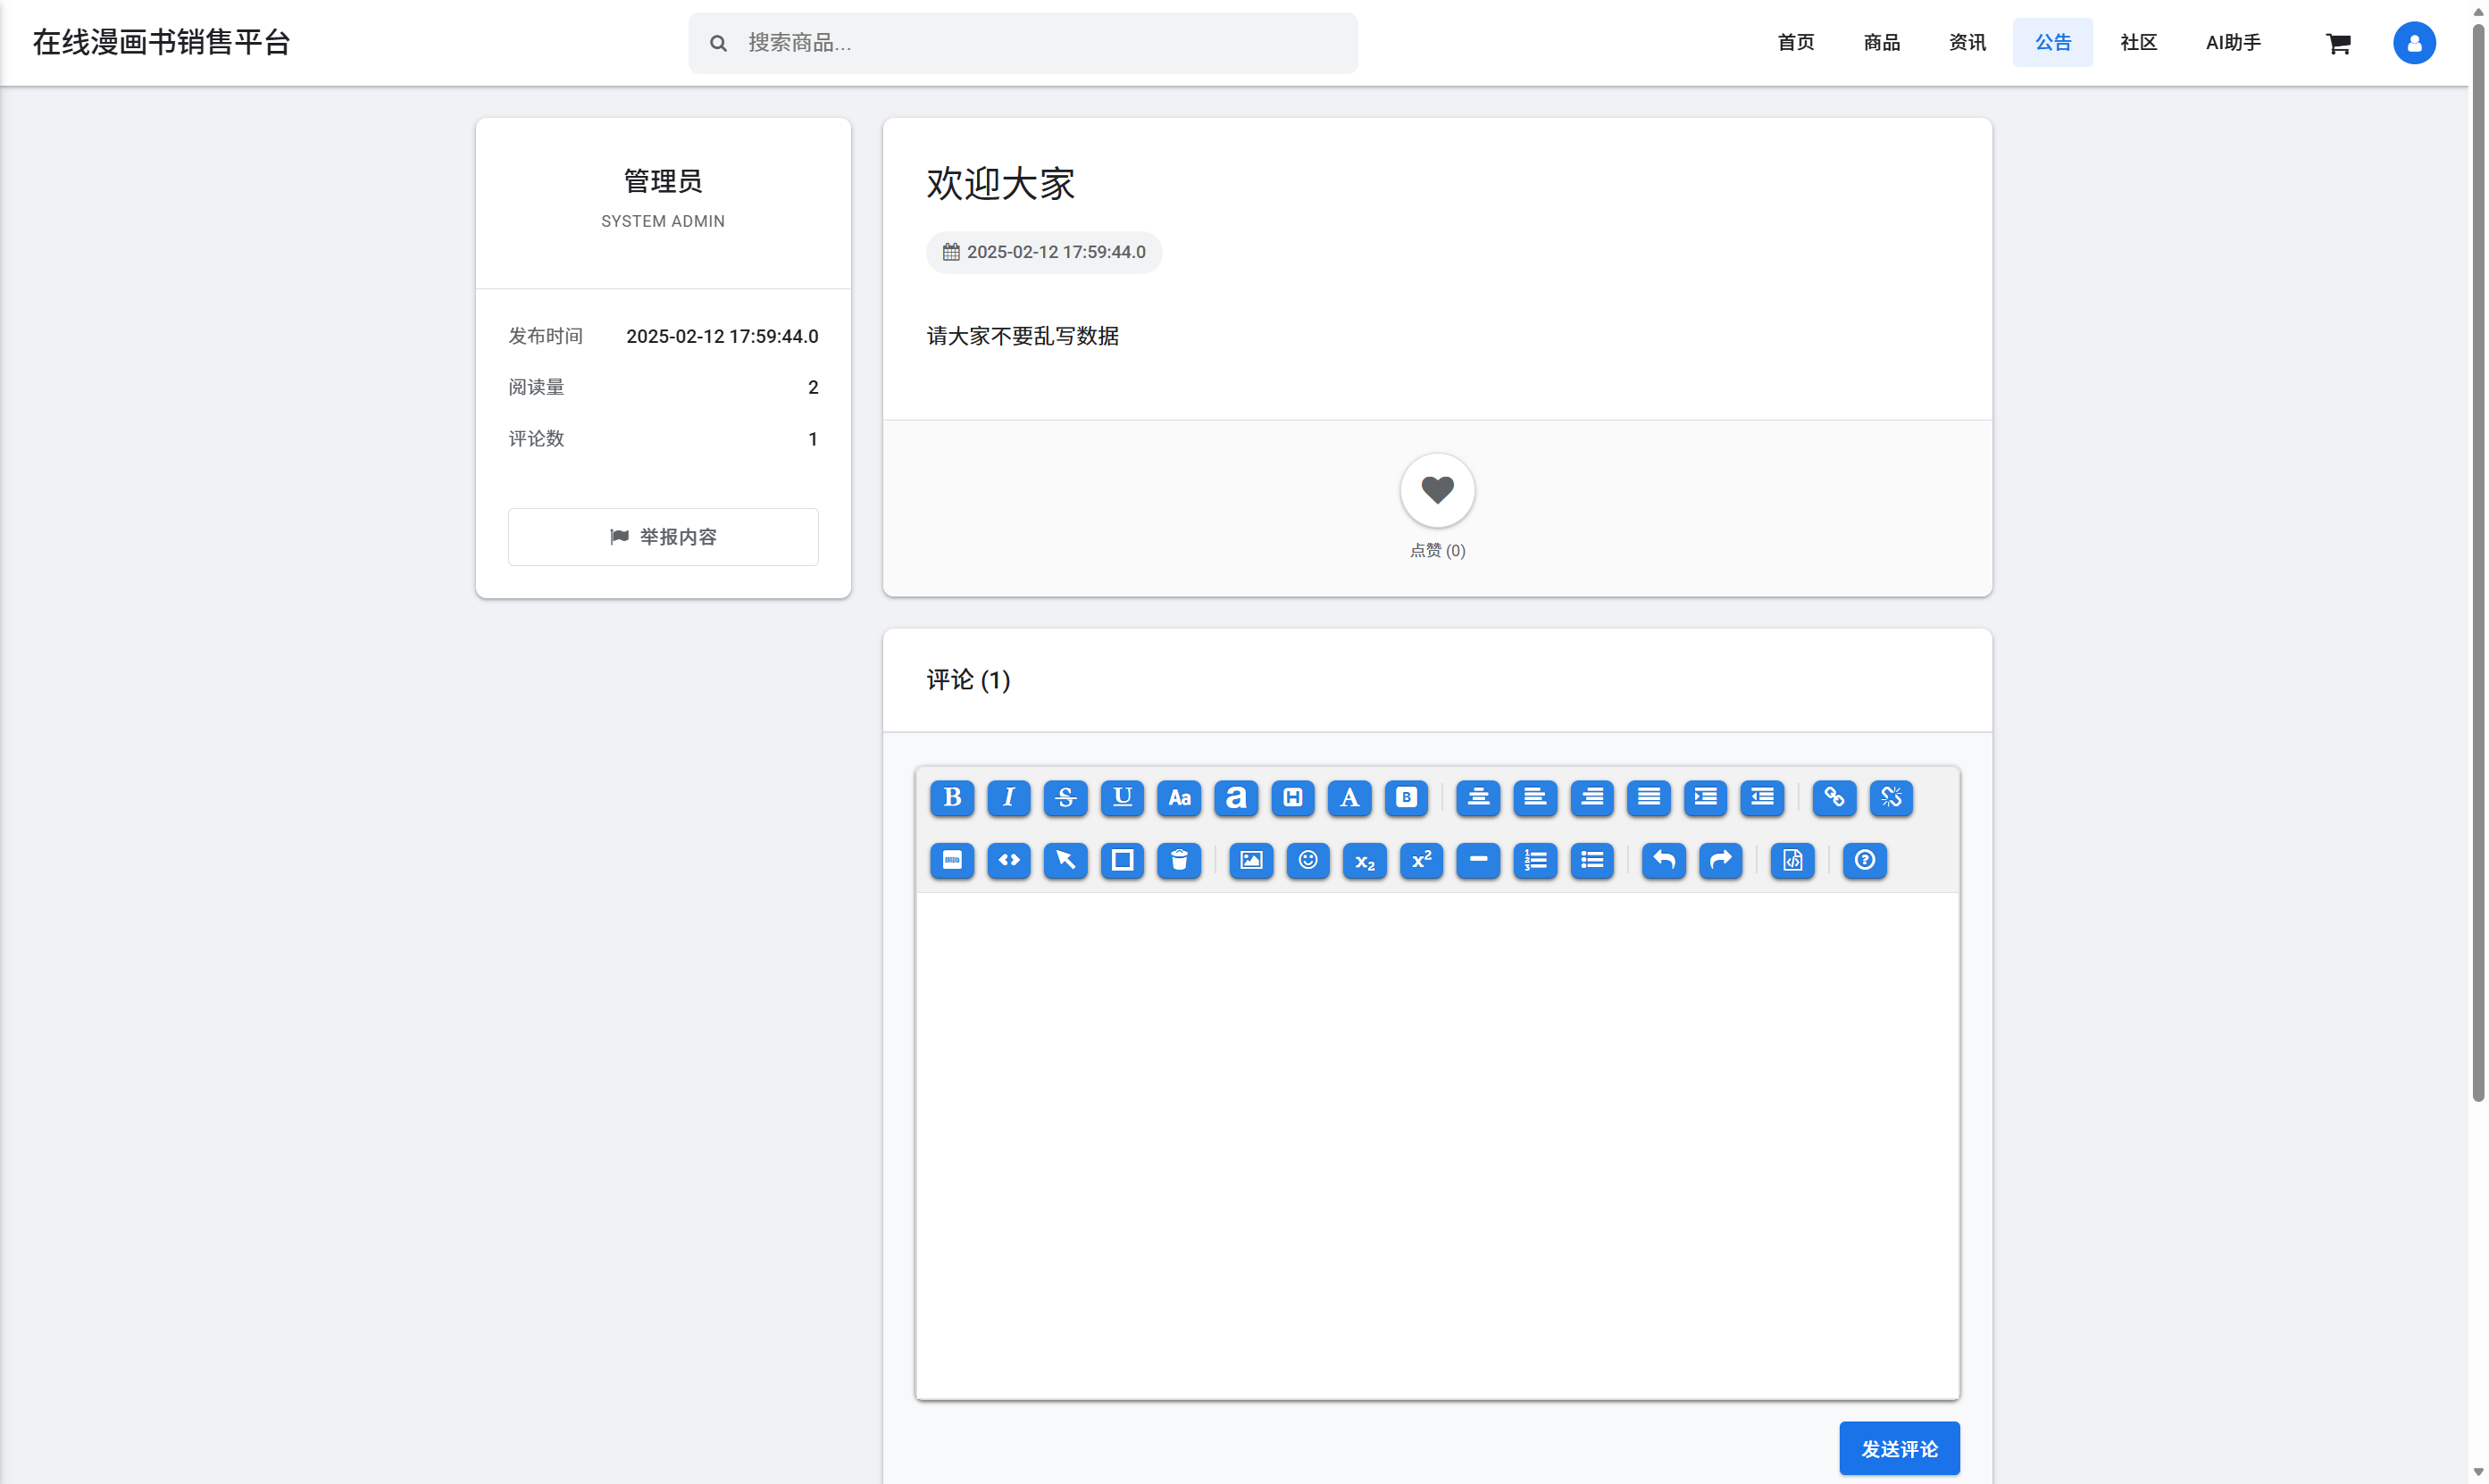Insert an ordered list
Screen dimensions: 2489x1484
click(1535, 861)
